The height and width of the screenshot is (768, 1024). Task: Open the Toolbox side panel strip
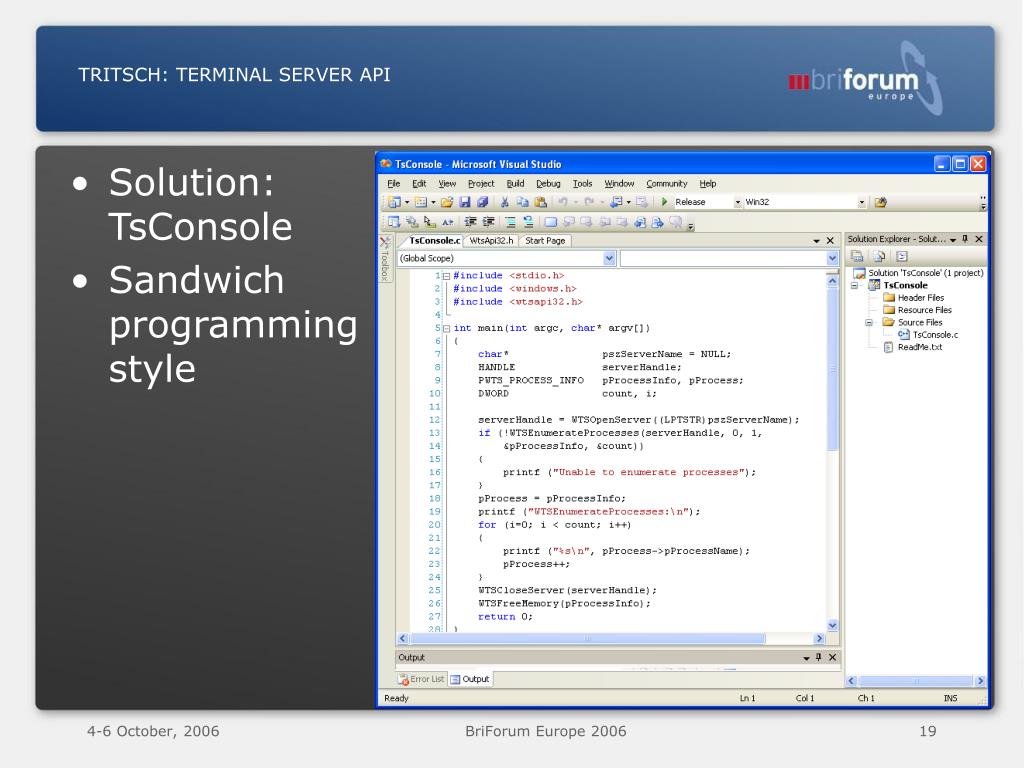pos(385,259)
